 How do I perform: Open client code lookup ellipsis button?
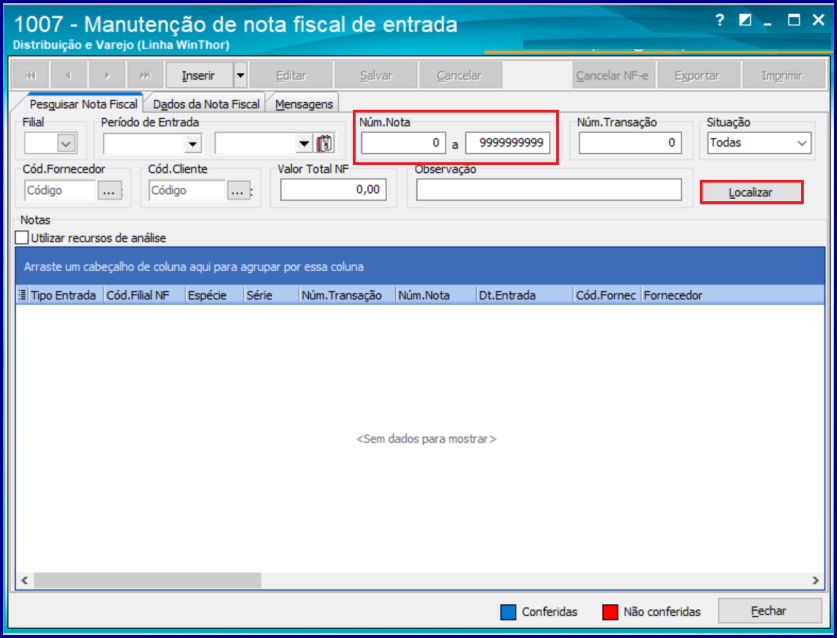[238, 191]
